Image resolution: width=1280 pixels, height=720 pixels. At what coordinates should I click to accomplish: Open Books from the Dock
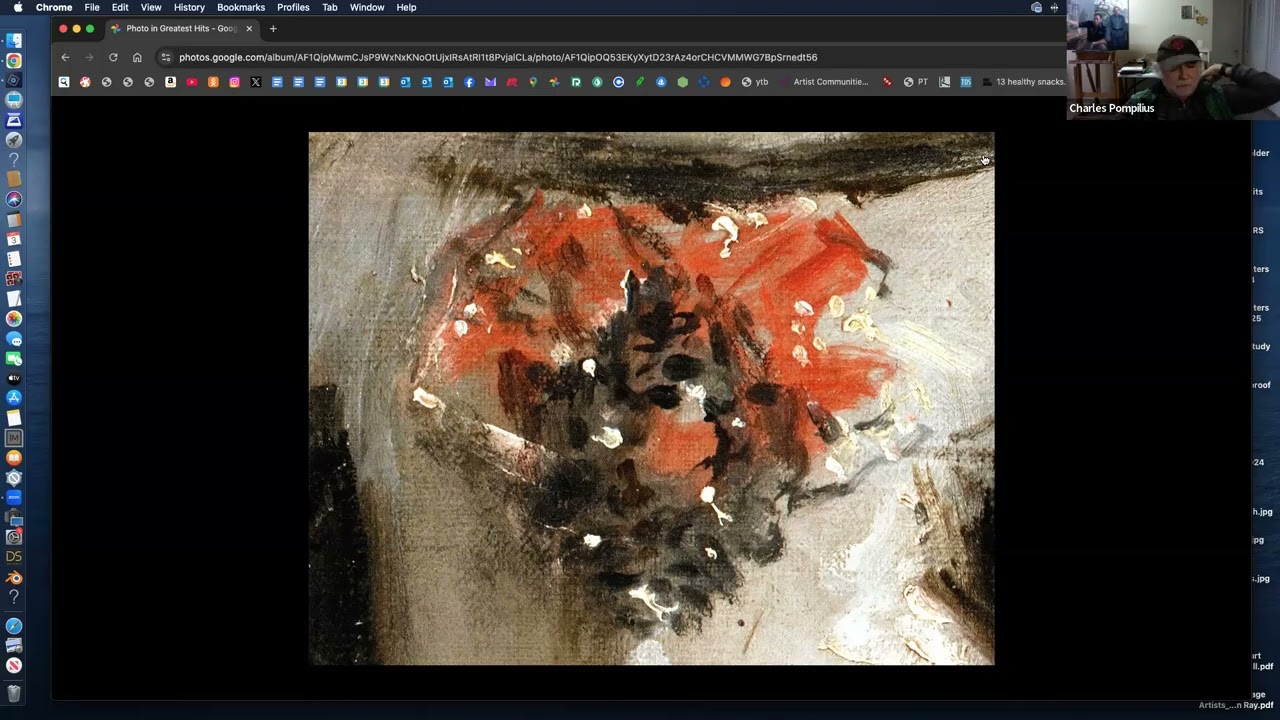(14, 457)
